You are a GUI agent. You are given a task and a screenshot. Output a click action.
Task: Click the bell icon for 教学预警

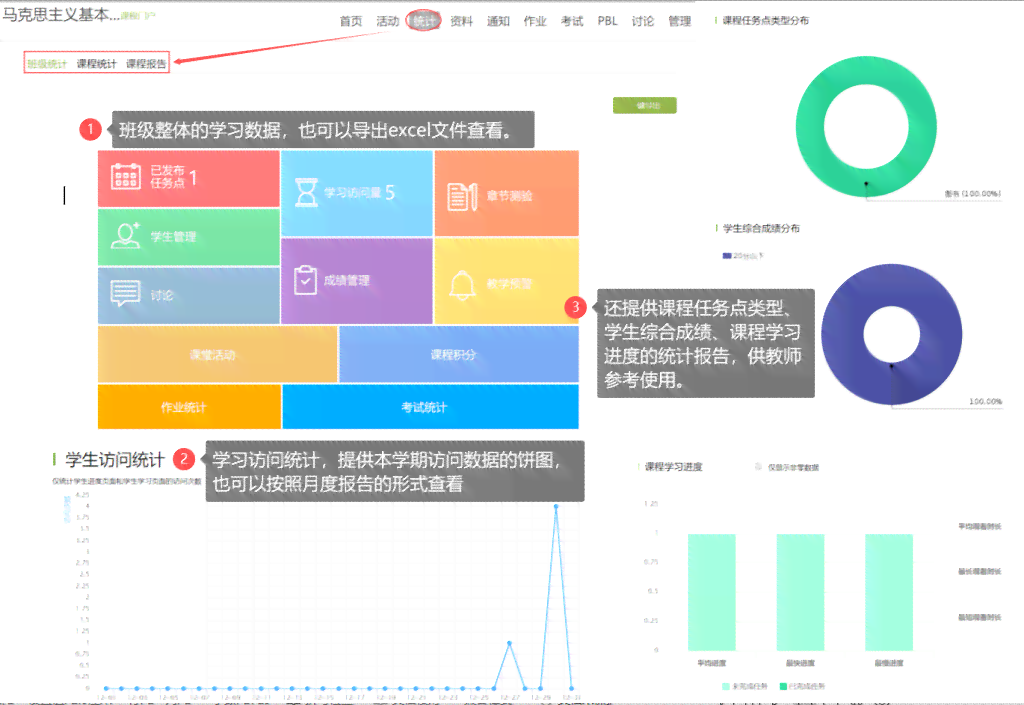click(x=462, y=285)
